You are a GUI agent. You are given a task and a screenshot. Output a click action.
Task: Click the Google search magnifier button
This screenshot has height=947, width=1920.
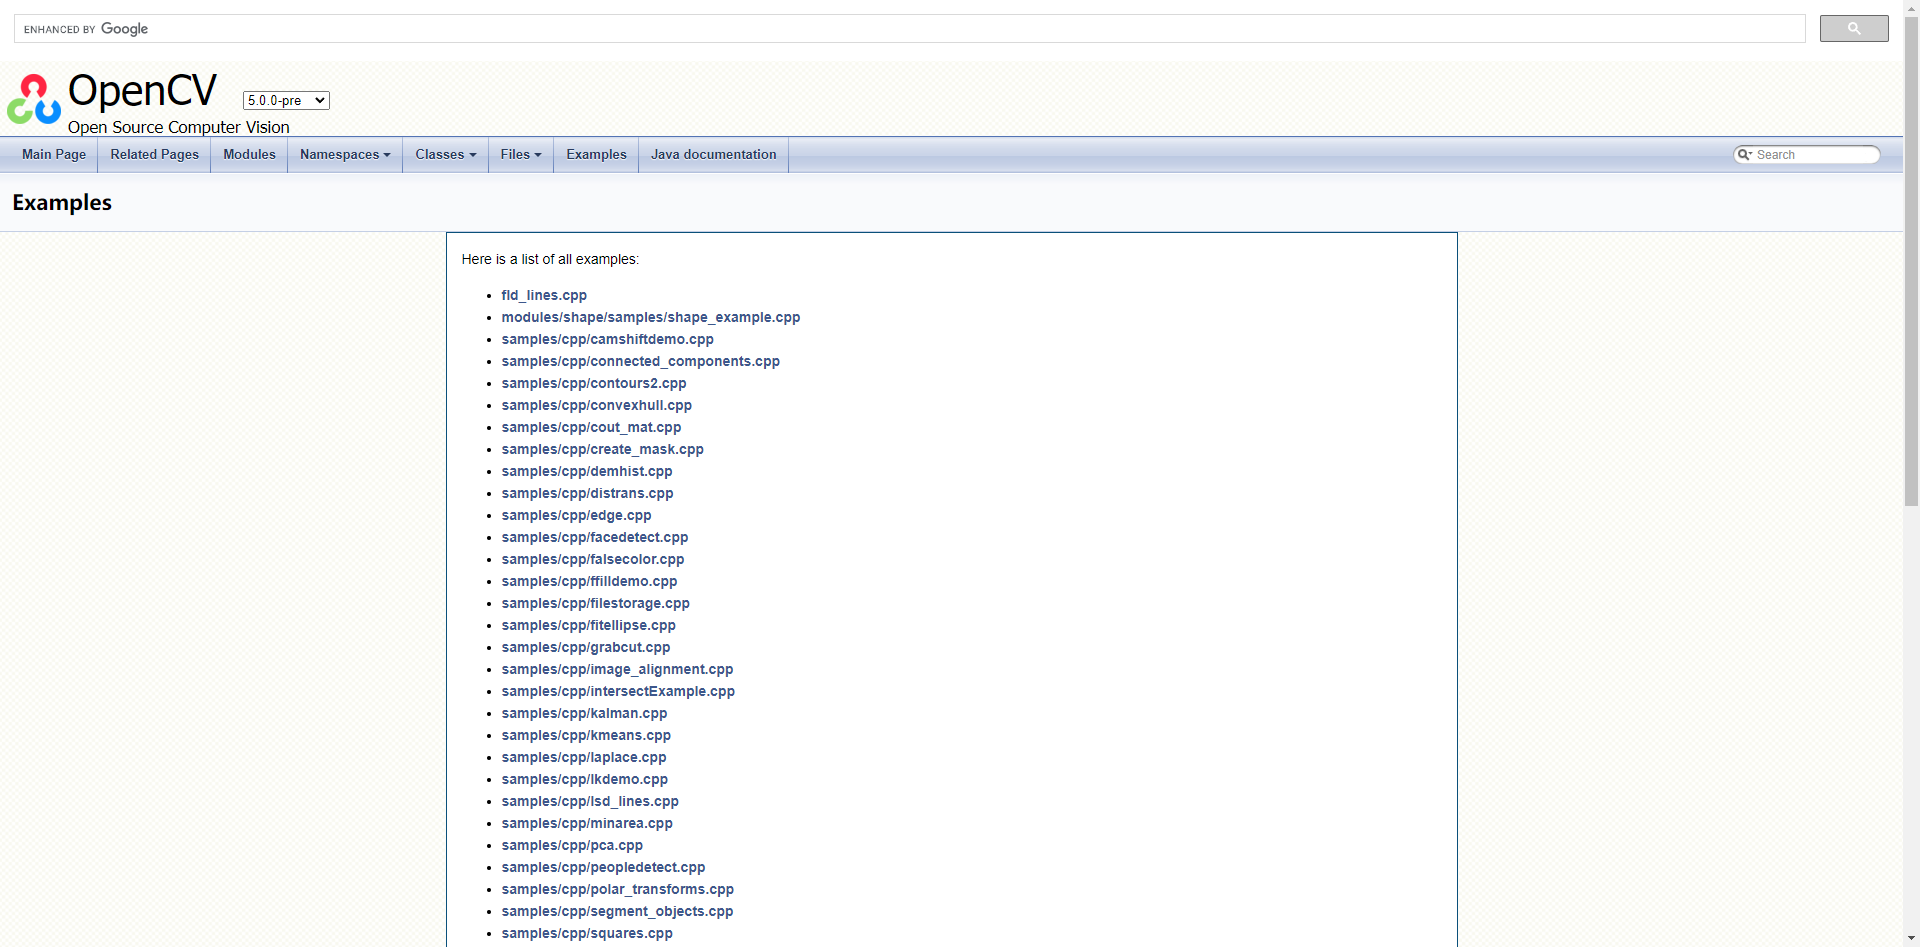point(1854,29)
